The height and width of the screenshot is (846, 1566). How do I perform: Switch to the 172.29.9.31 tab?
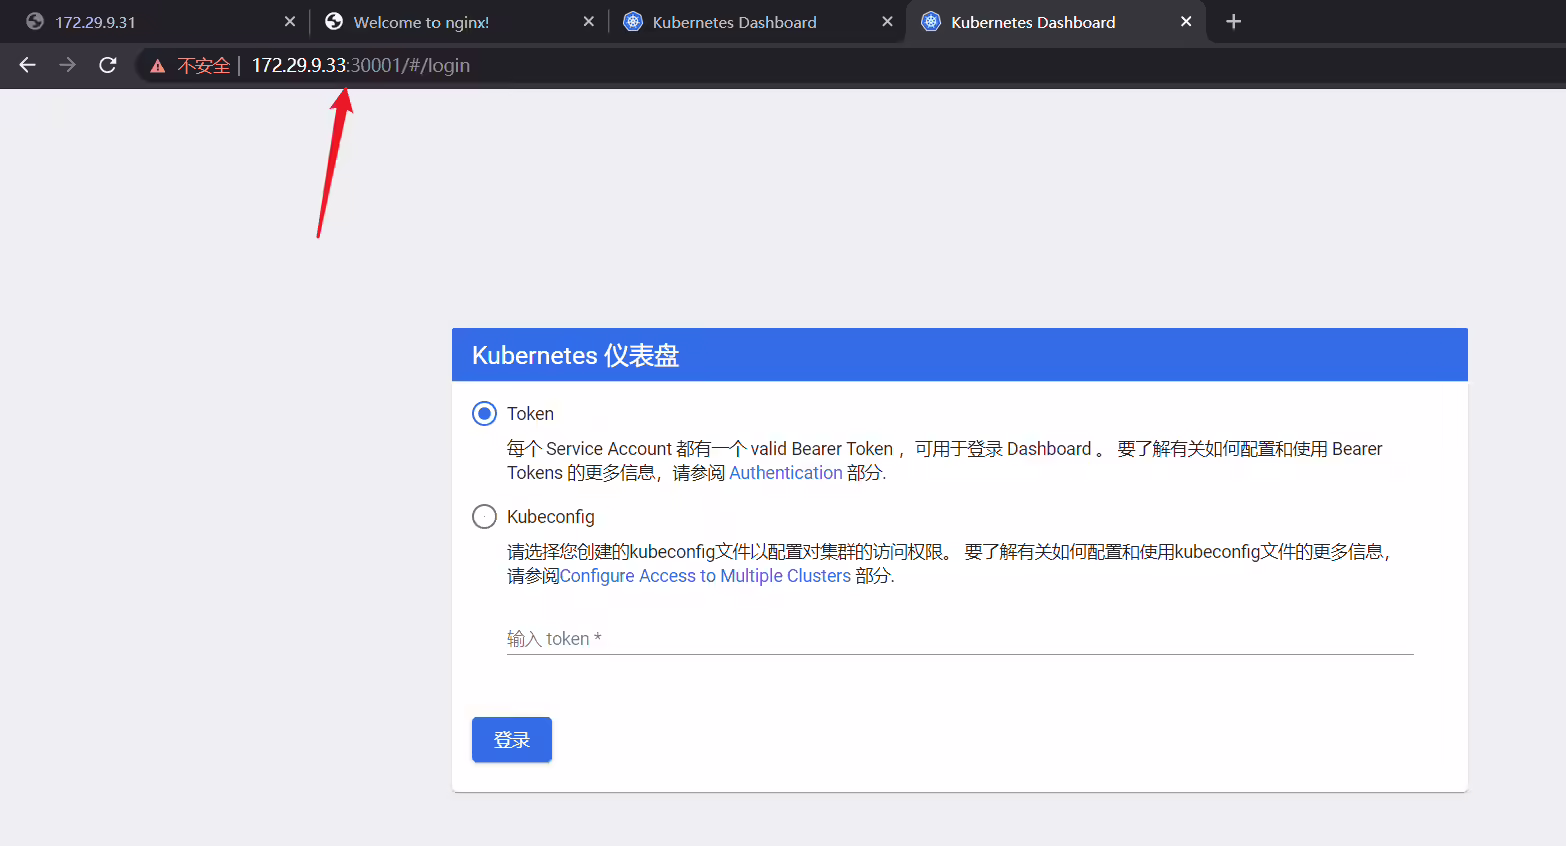[95, 22]
